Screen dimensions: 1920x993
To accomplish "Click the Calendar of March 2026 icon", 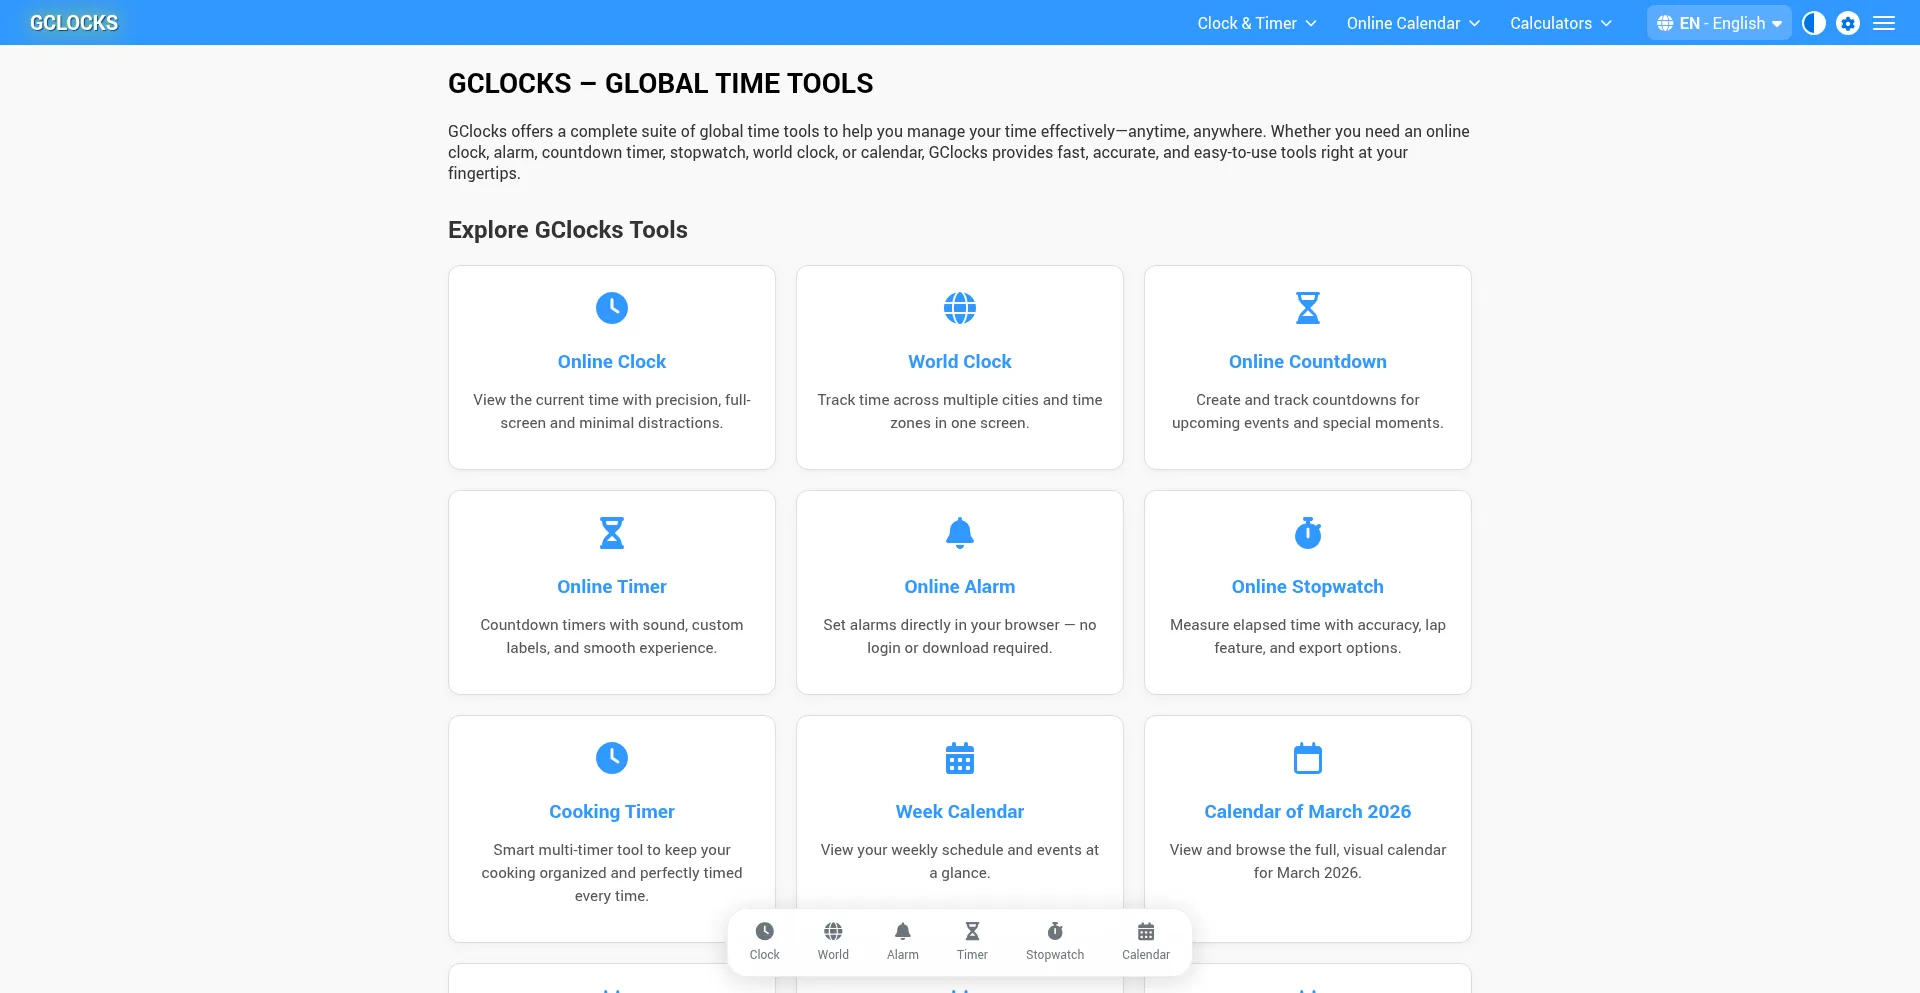I will coord(1308,758).
